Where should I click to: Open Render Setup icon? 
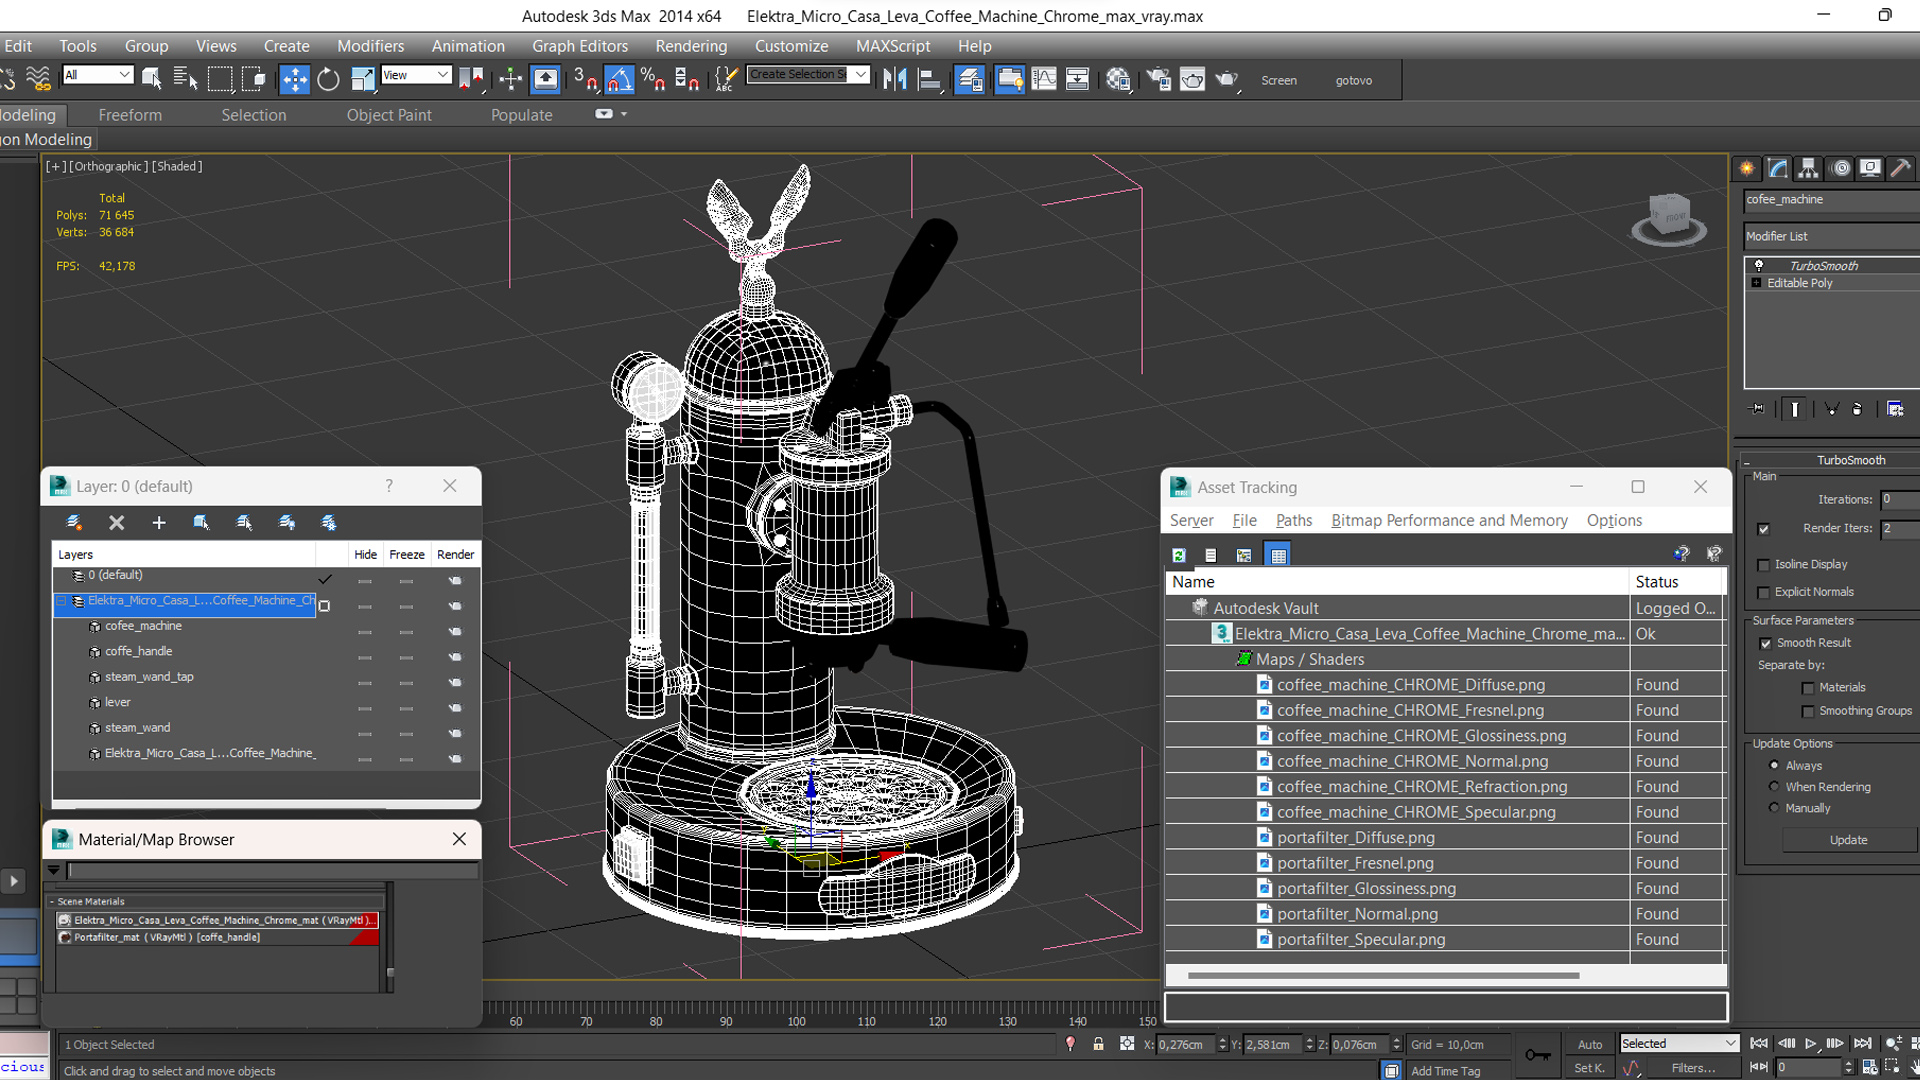click(1158, 80)
